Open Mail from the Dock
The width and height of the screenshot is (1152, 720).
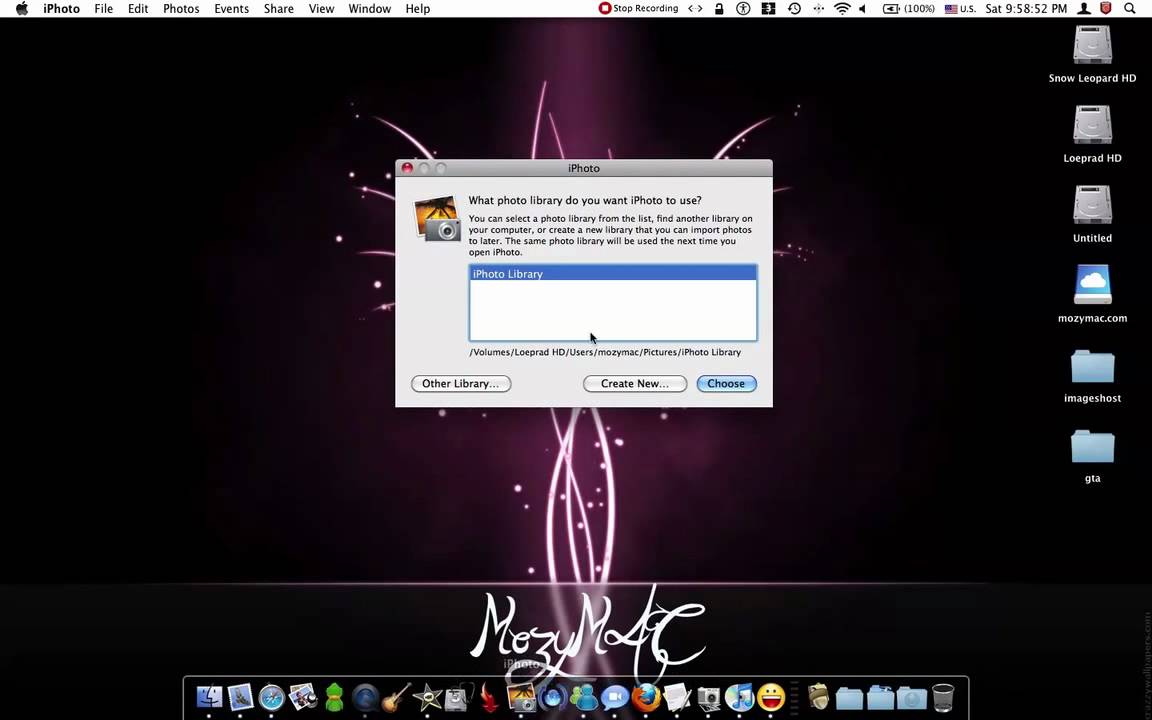click(x=240, y=696)
